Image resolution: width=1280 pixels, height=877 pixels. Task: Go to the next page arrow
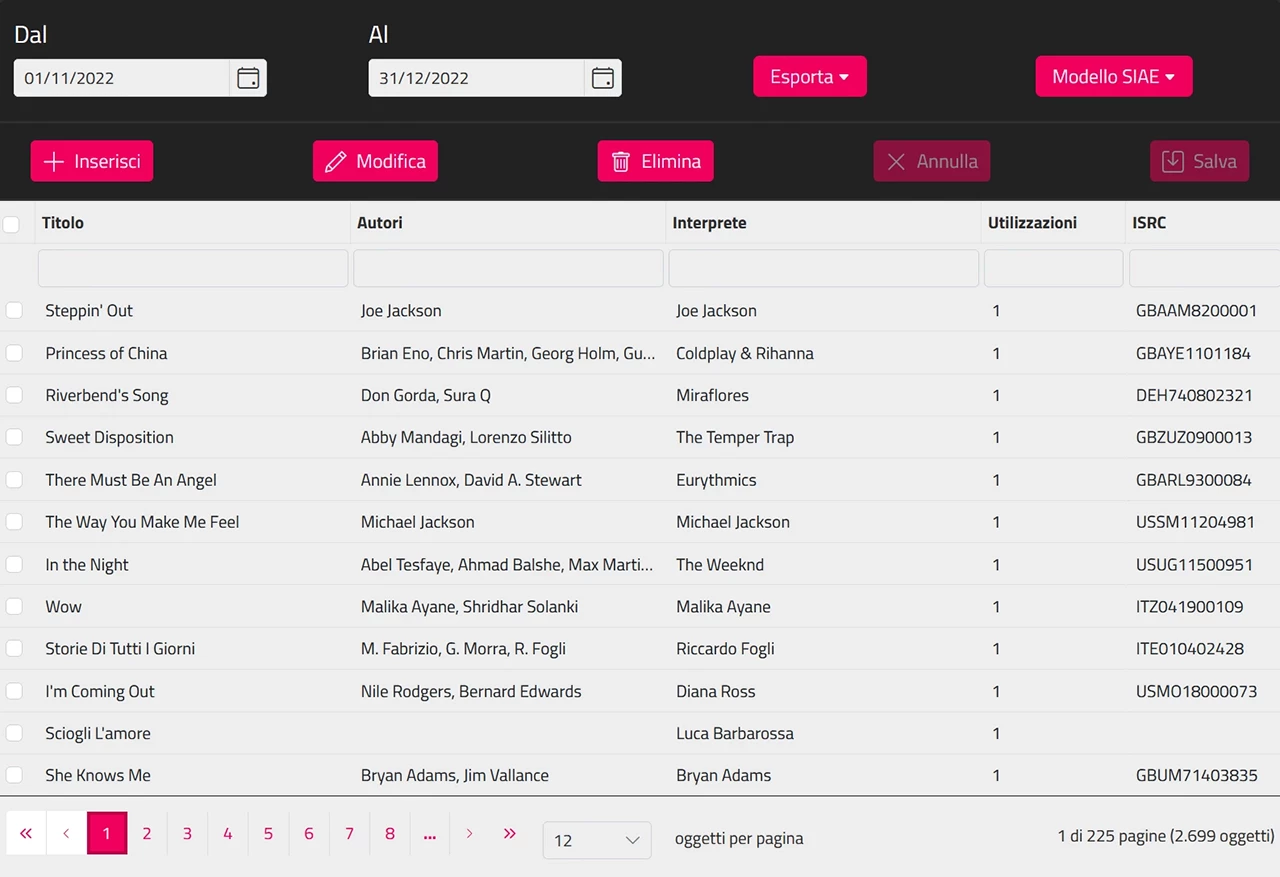pyautogui.click(x=470, y=833)
